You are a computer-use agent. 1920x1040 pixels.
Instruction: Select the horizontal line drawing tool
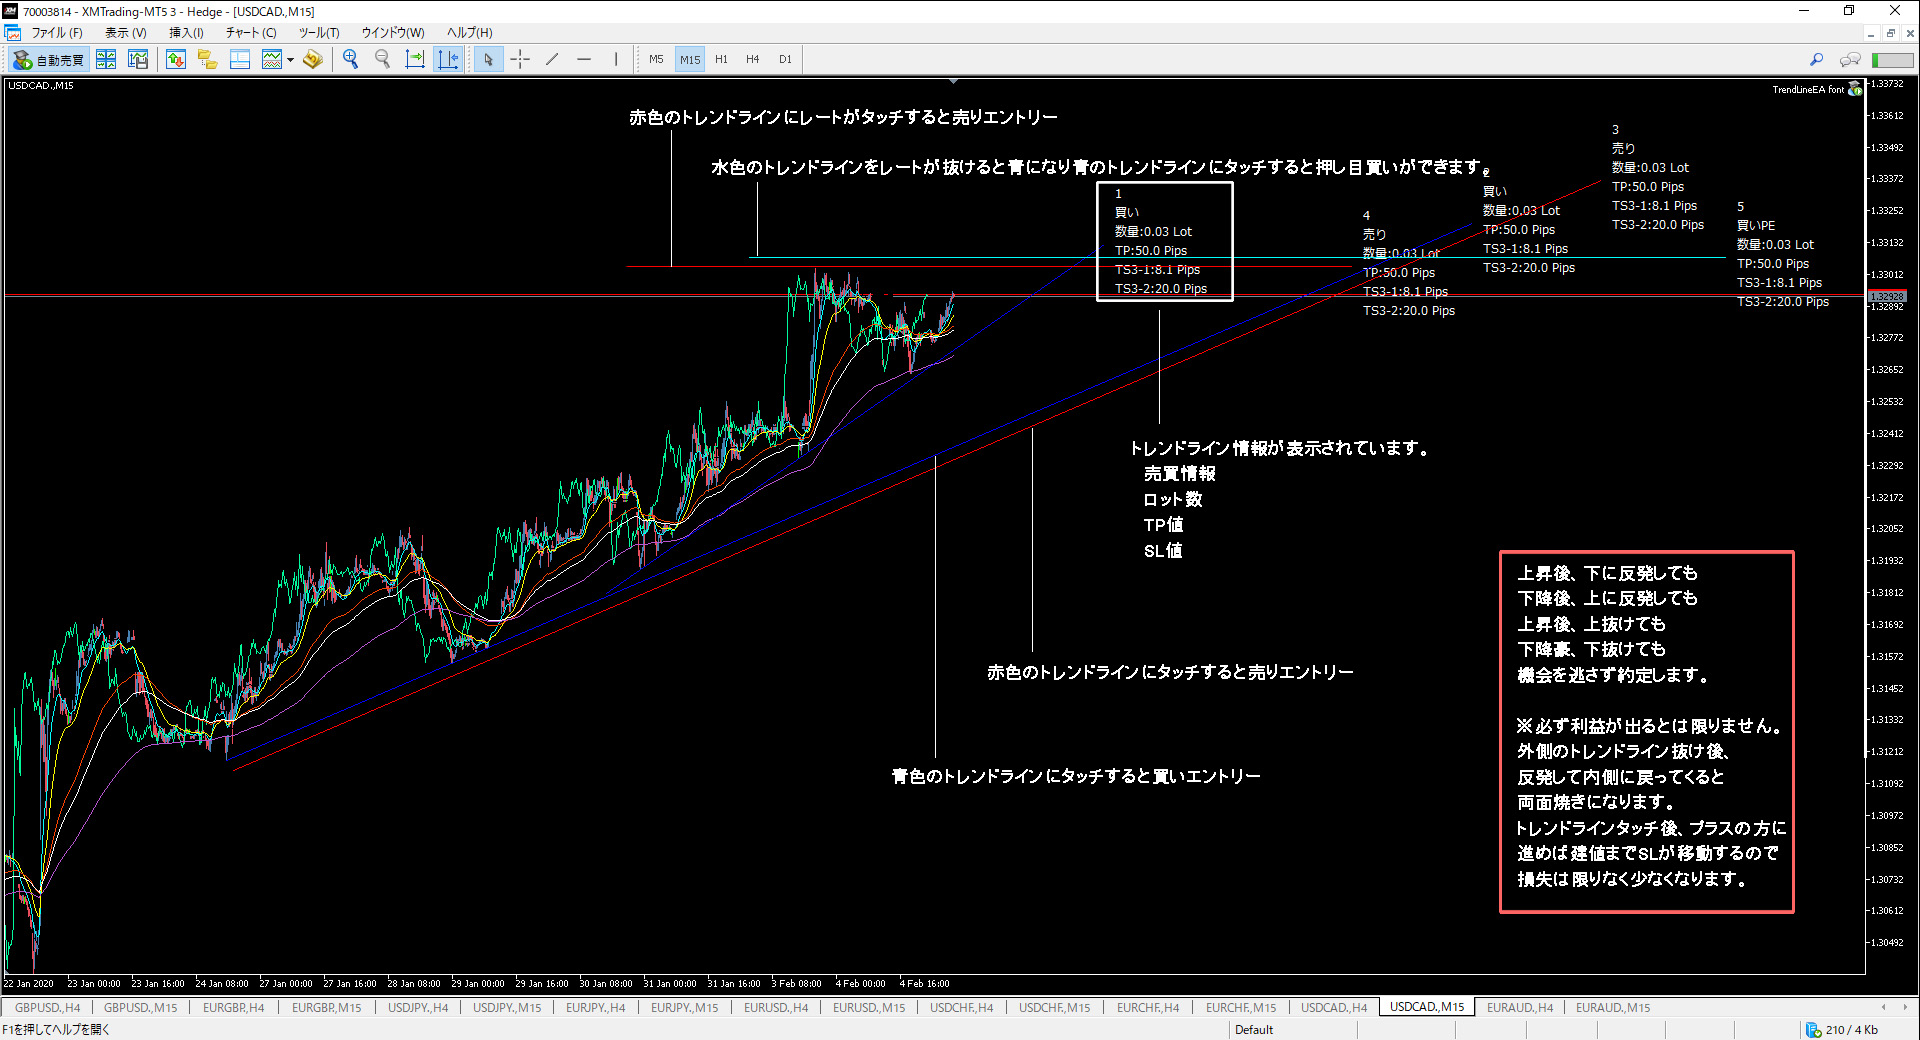coord(584,60)
